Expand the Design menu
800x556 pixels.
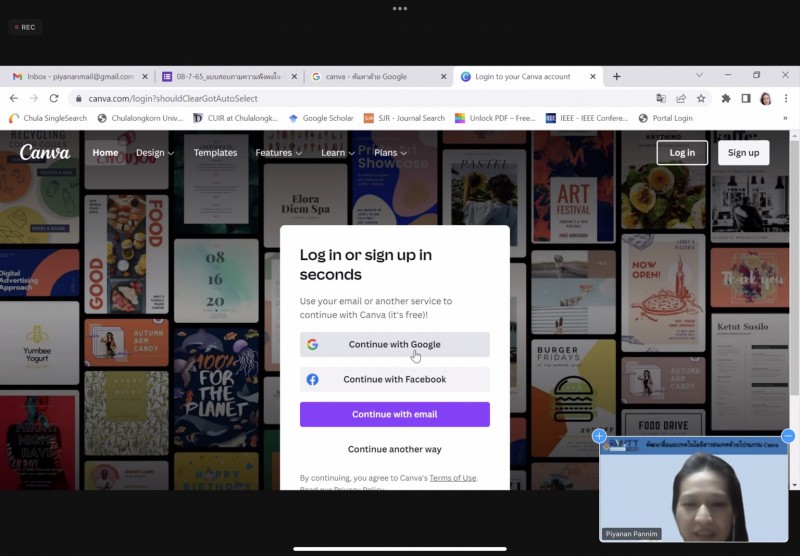coord(155,153)
